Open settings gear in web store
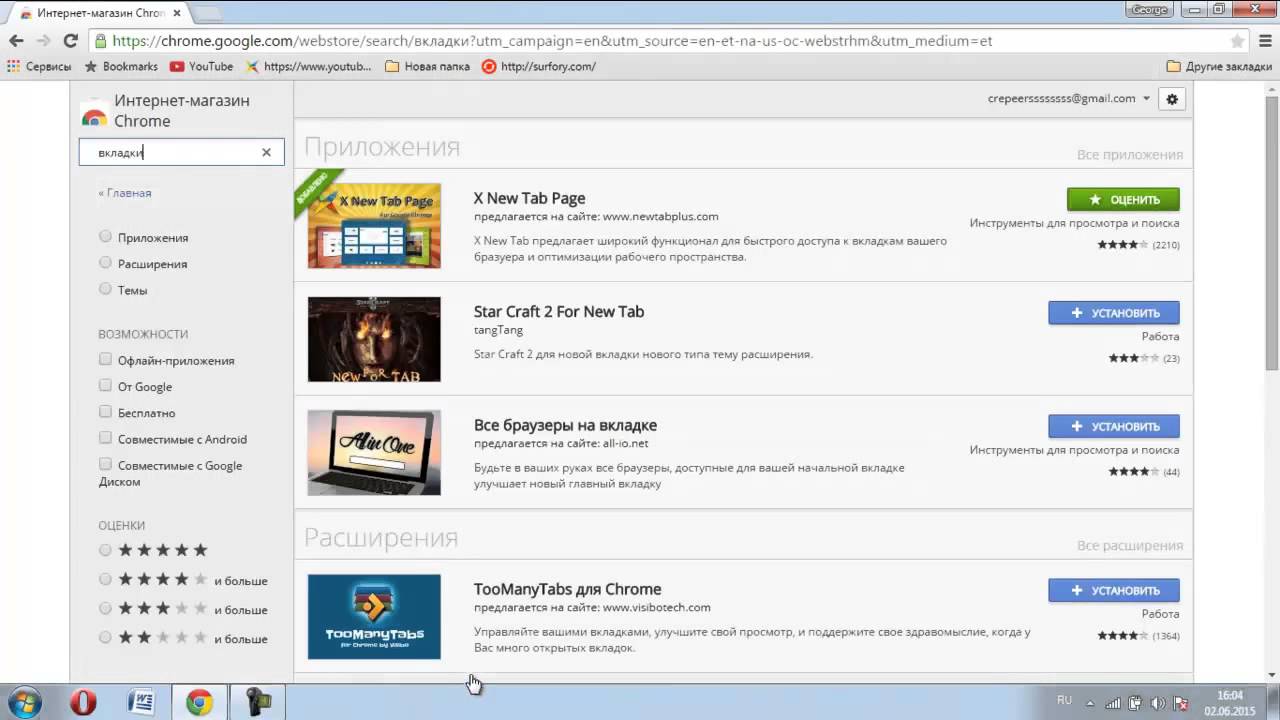 coord(1172,99)
